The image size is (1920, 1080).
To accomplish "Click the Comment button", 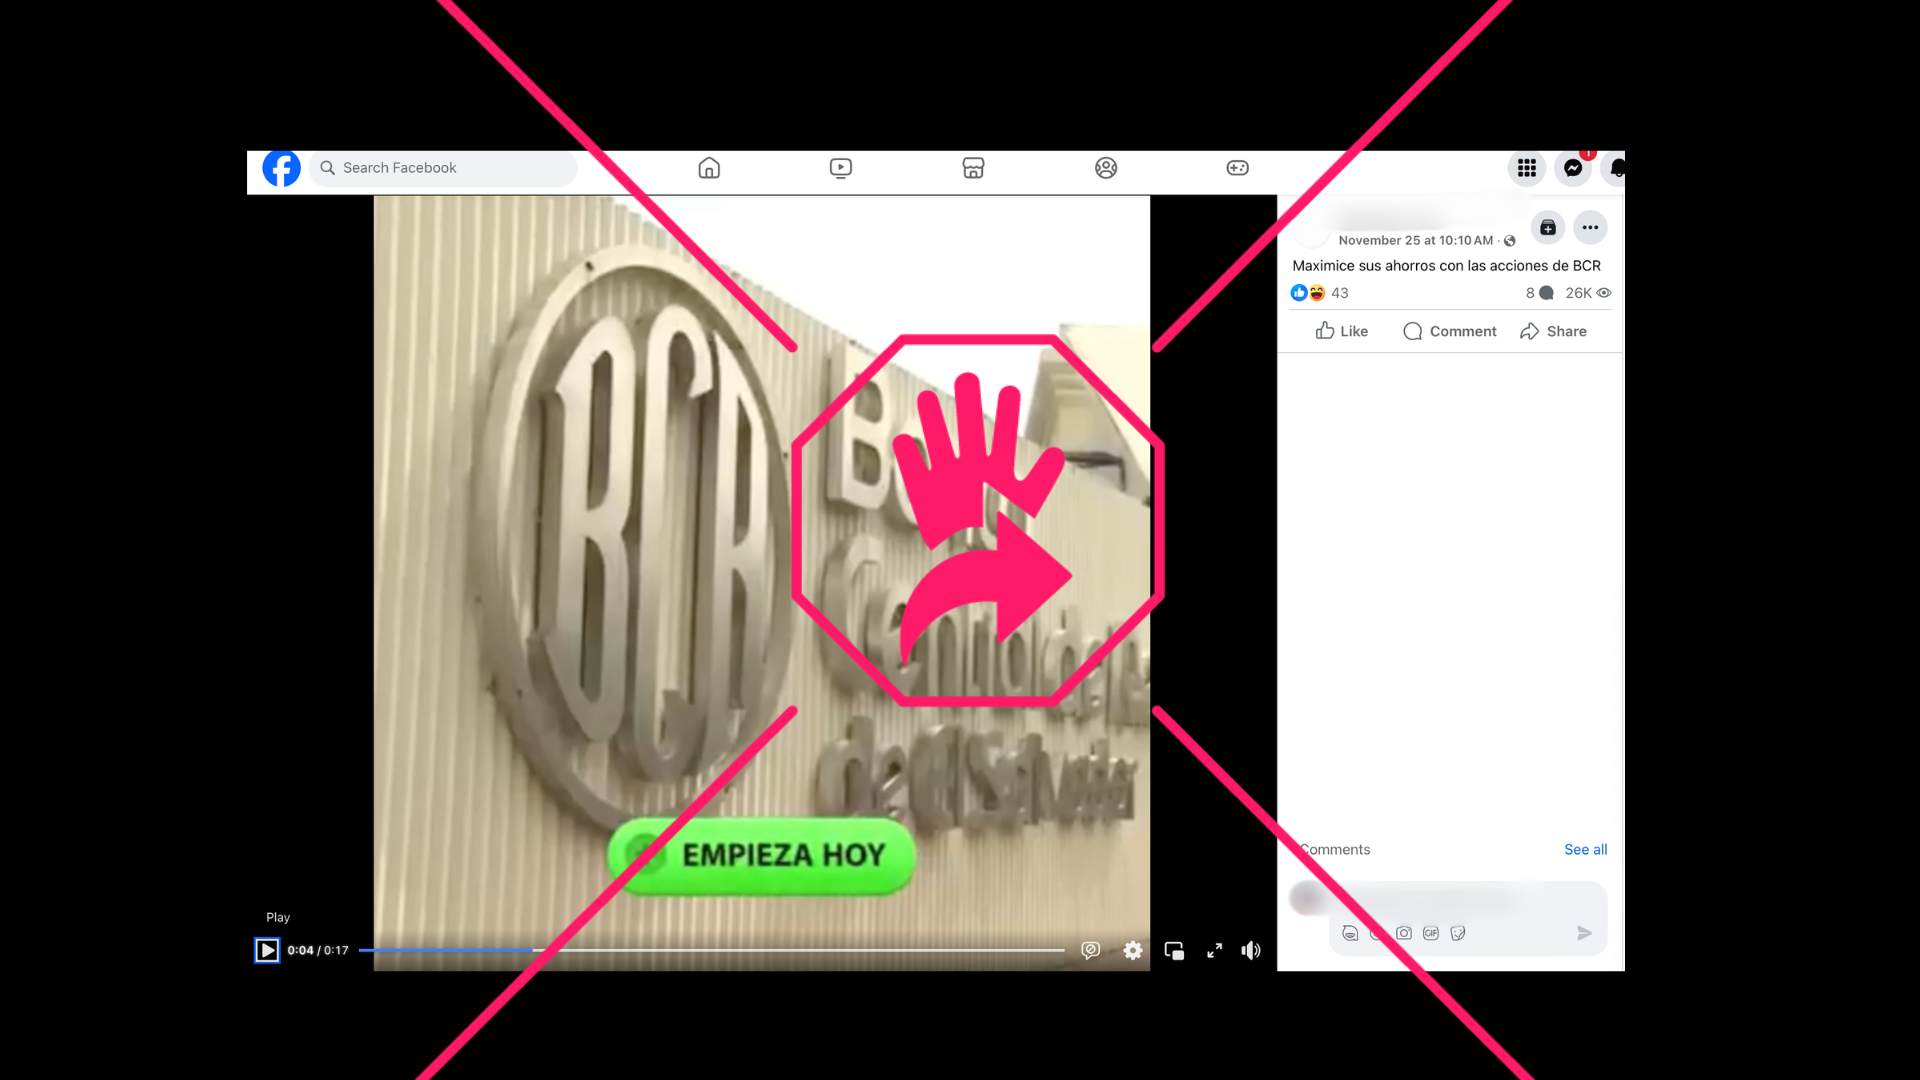I will 1449,331.
